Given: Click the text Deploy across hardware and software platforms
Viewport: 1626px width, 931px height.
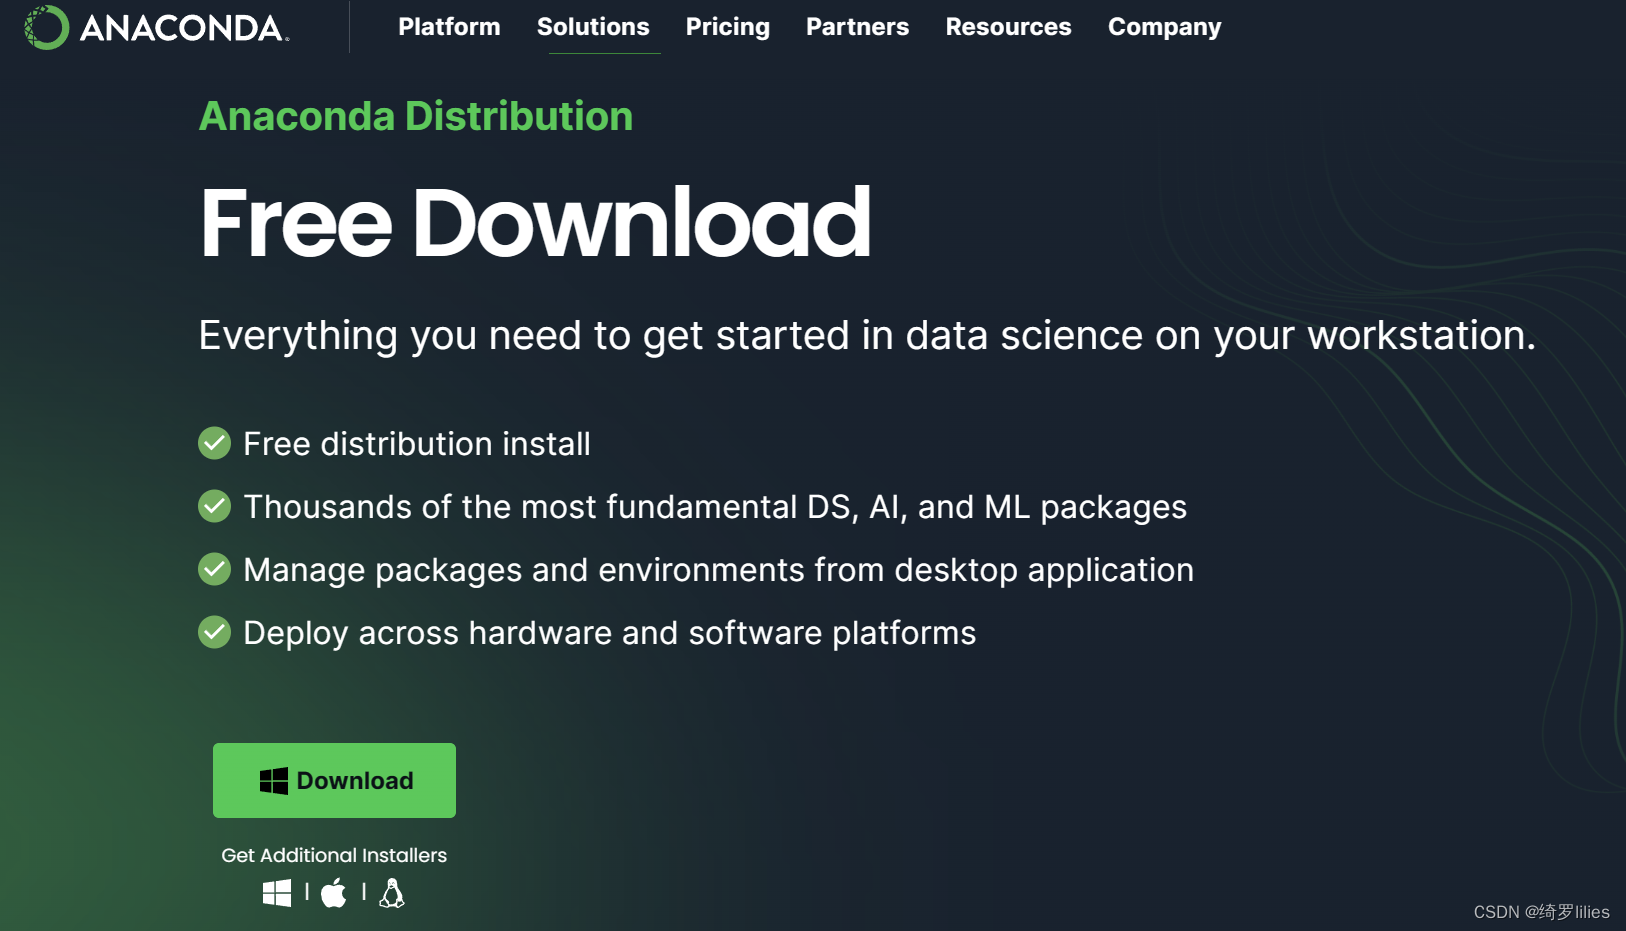Looking at the screenshot, I should [x=610, y=633].
